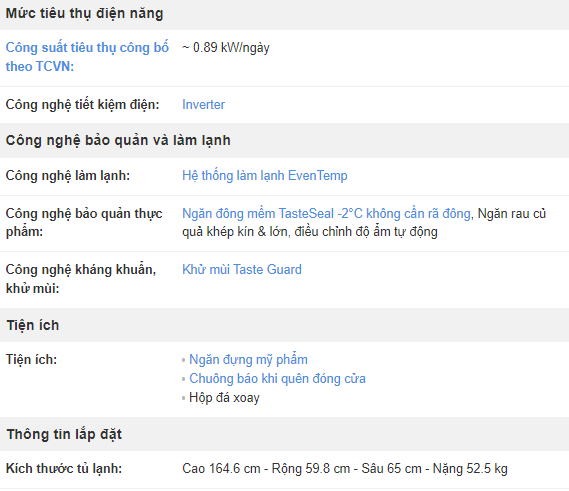Click the Ngăn rau củ quả khép kín text

[x=364, y=222]
